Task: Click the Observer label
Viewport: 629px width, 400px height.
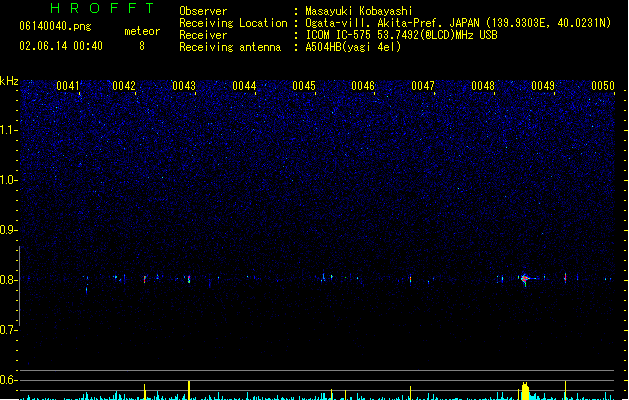Action: pyautogui.click(x=203, y=11)
